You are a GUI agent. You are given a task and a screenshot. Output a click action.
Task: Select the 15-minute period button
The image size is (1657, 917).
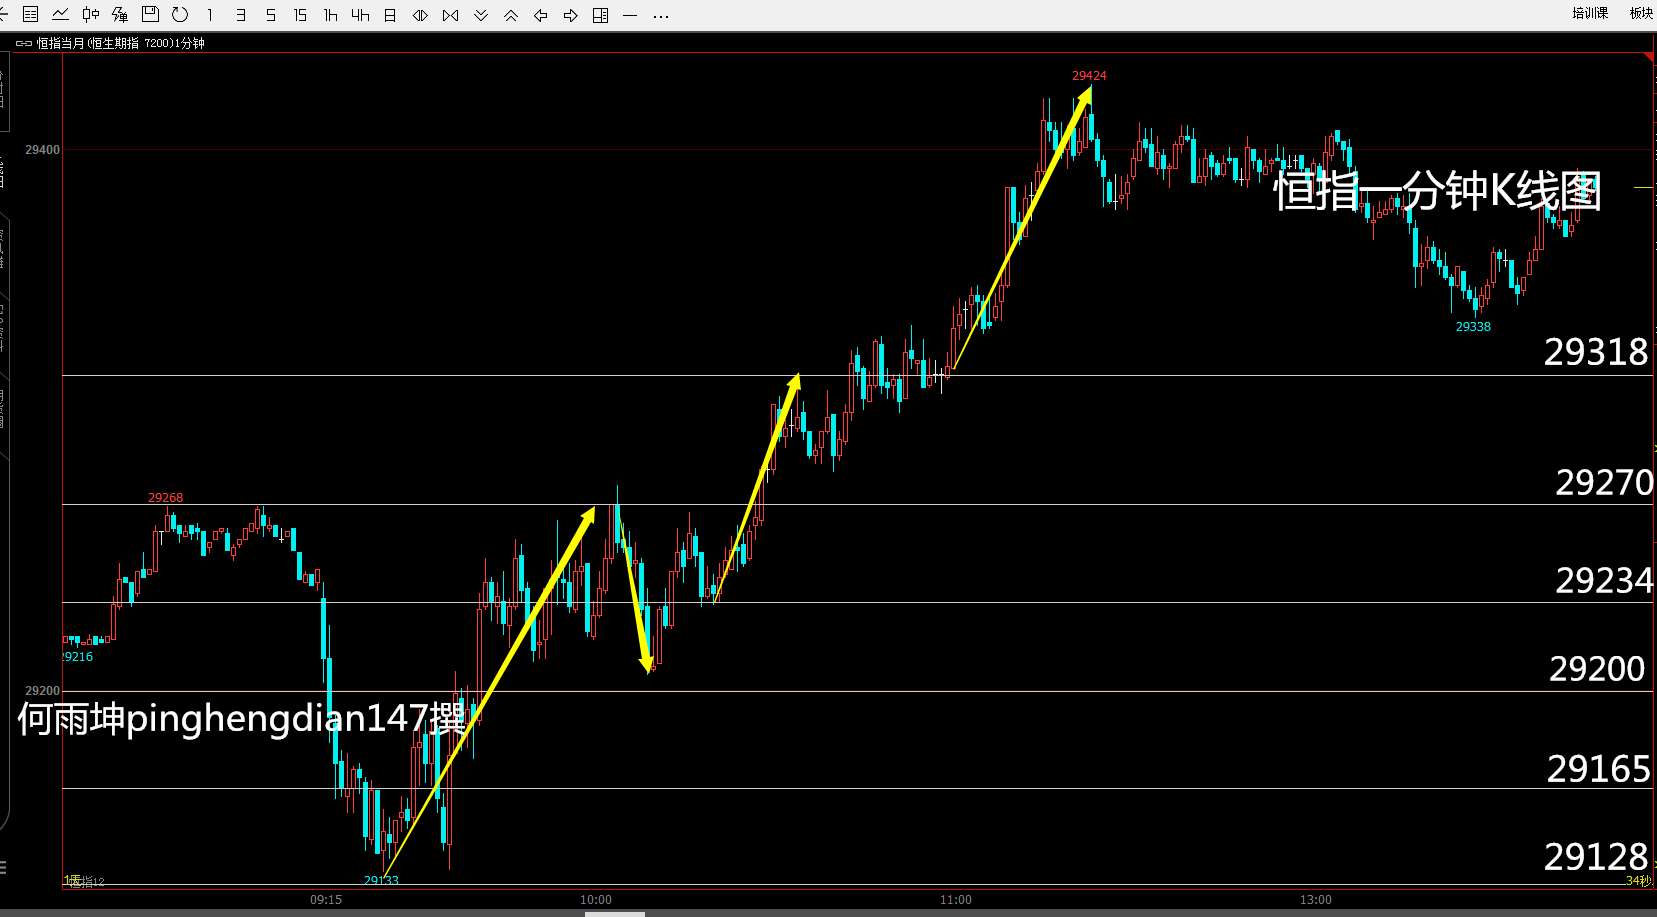[x=300, y=15]
